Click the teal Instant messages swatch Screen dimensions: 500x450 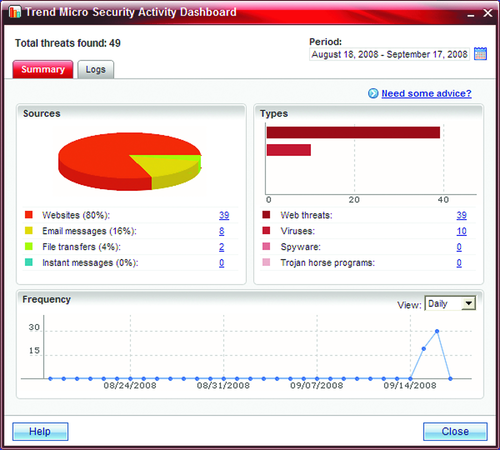(x=29, y=262)
